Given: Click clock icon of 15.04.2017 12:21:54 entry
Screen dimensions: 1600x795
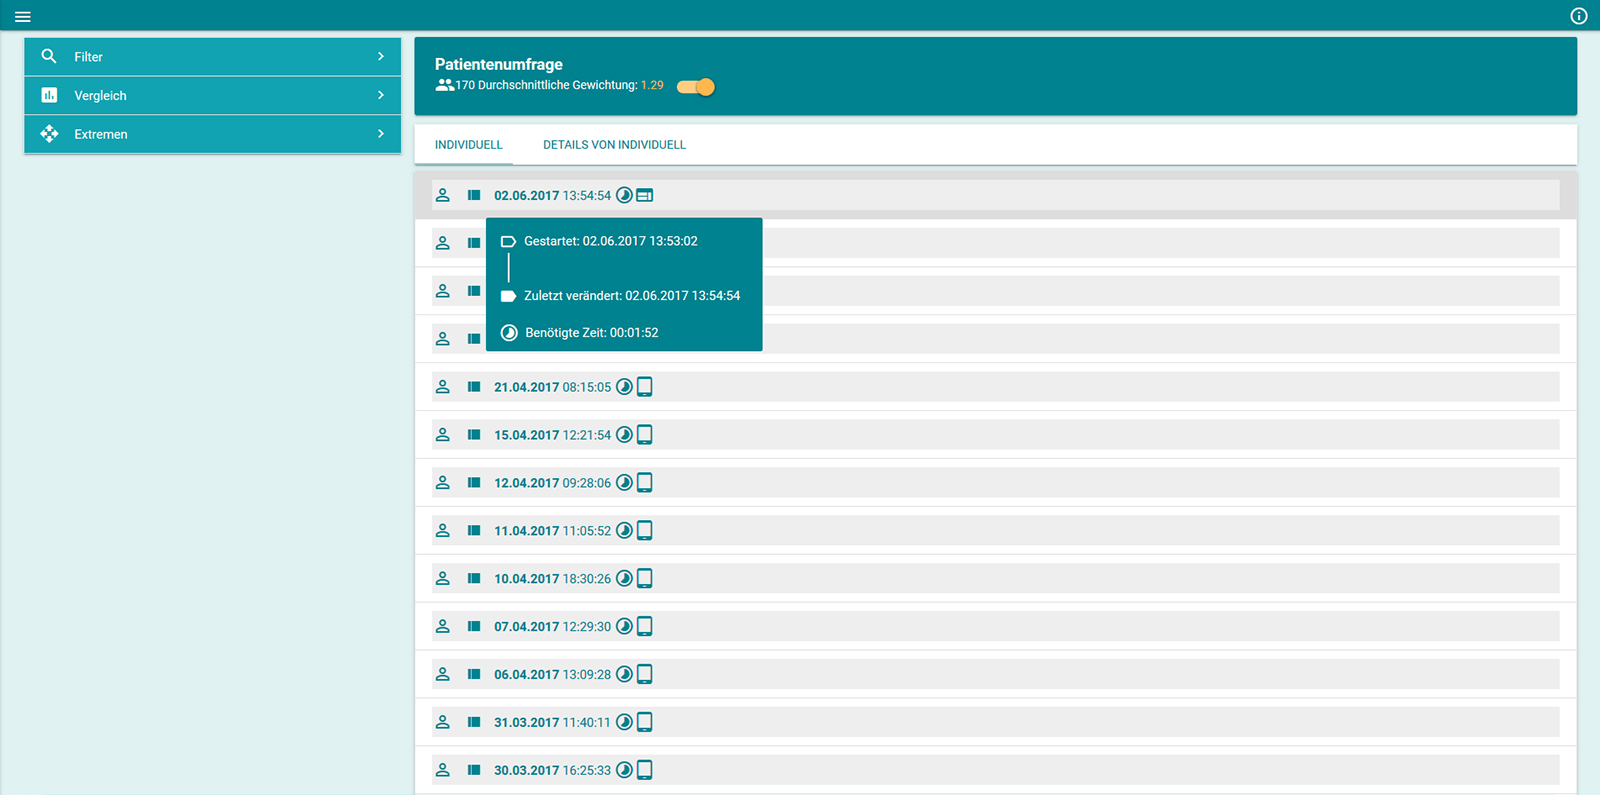Looking at the screenshot, I should click(x=624, y=435).
